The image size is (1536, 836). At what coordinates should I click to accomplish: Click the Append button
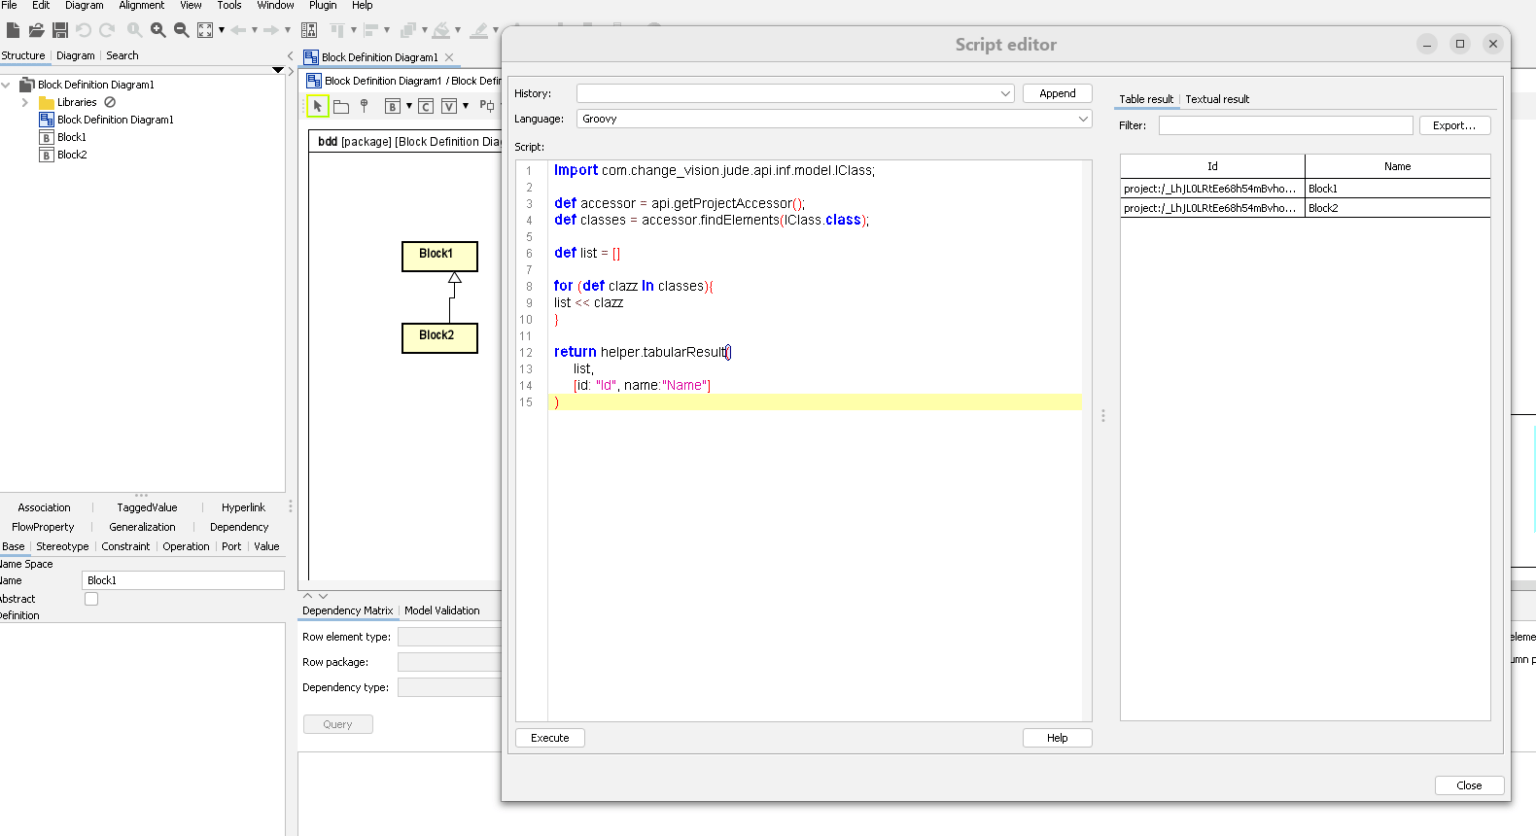1057,92
